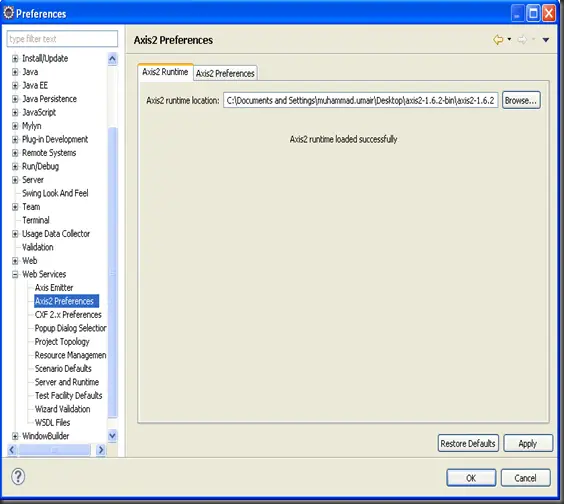The width and height of the screenshot is (564, 504).
Task: Click the Apply button
Action: 528,443
